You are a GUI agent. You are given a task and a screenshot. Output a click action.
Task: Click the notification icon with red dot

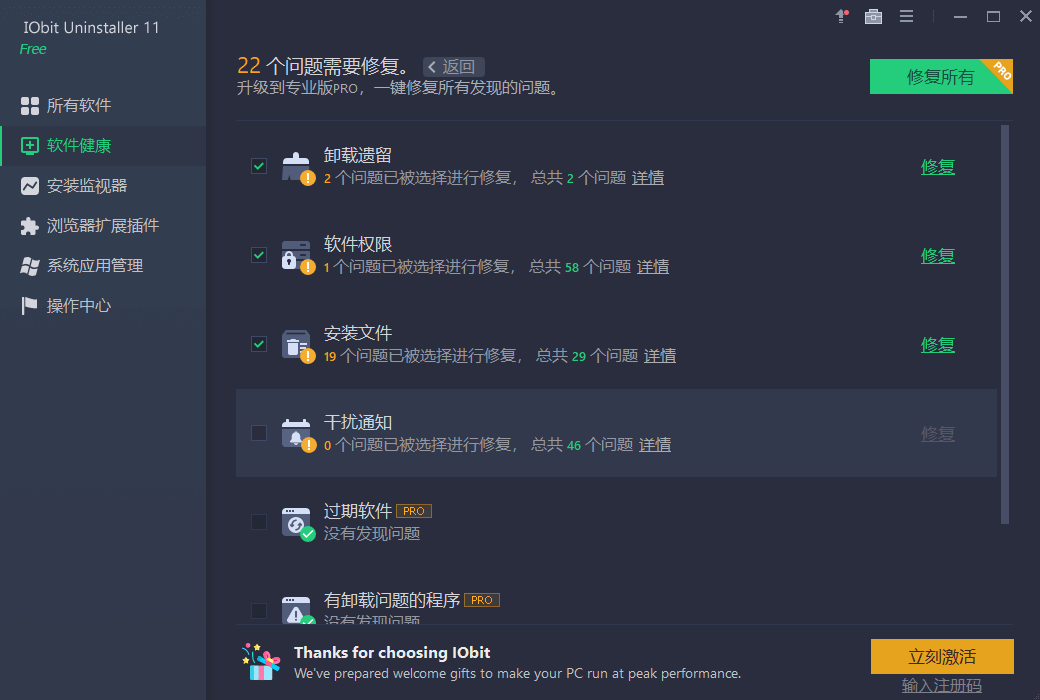(842, 17)
